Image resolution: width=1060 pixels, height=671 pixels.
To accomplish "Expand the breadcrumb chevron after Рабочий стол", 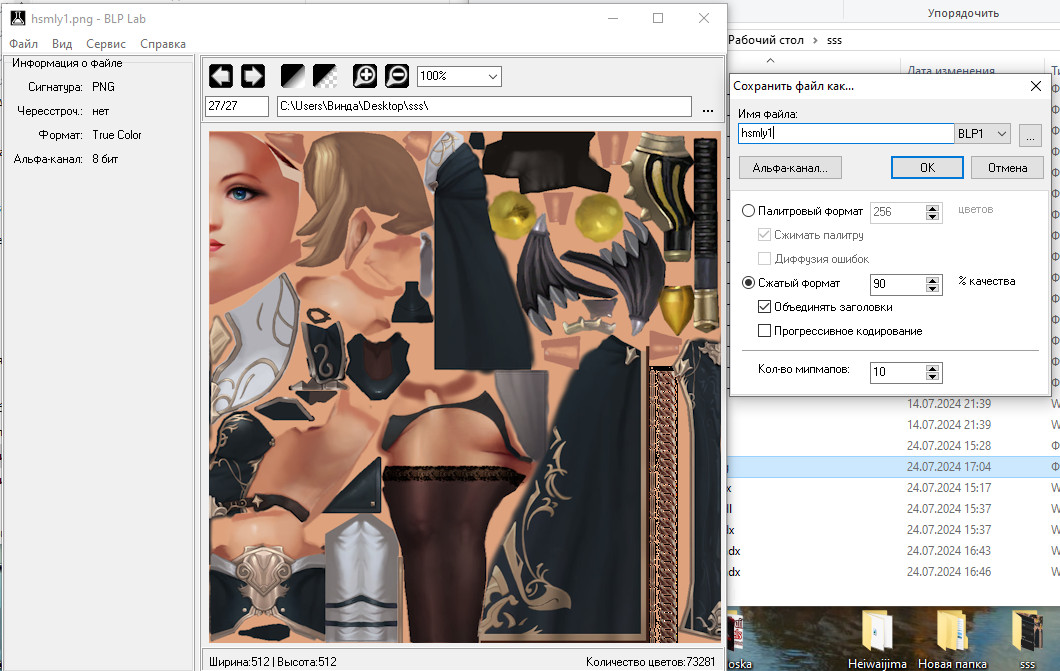I will [x=815, y=41].
